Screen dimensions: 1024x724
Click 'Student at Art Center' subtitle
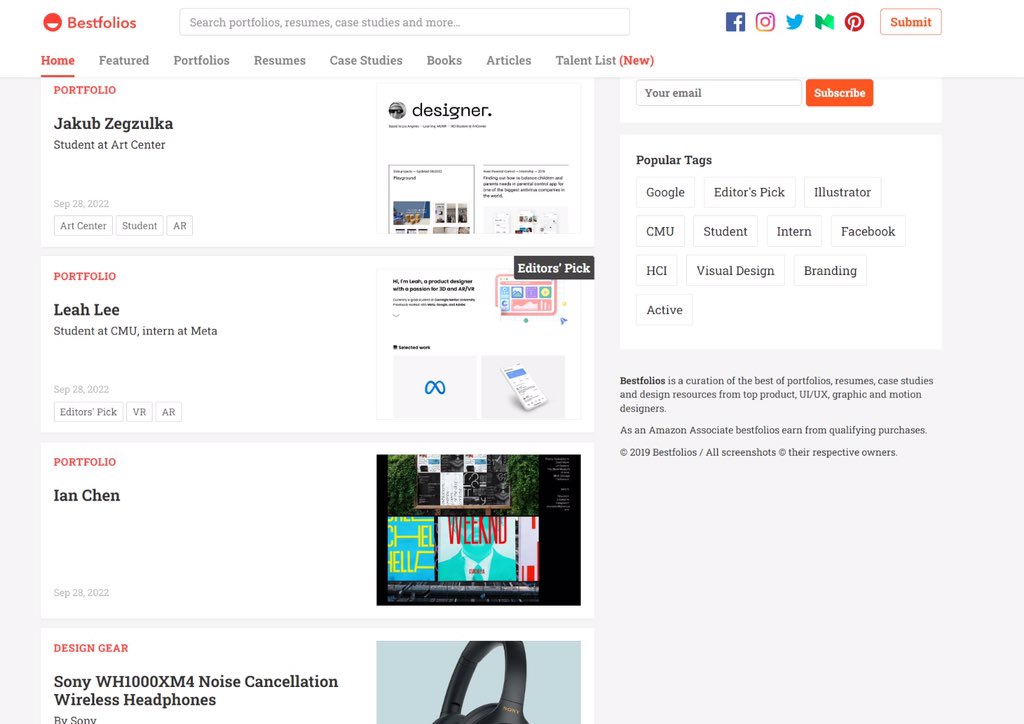coord(109,145)
